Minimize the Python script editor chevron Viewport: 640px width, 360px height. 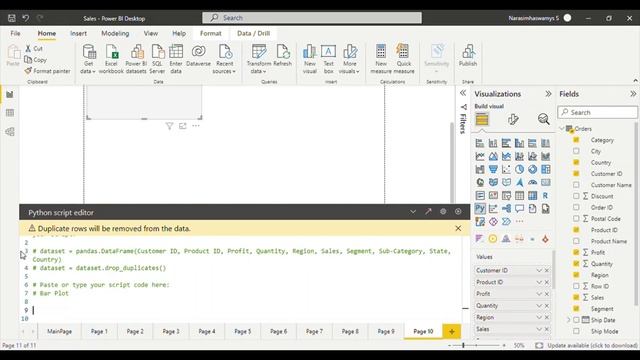[413, 212]
